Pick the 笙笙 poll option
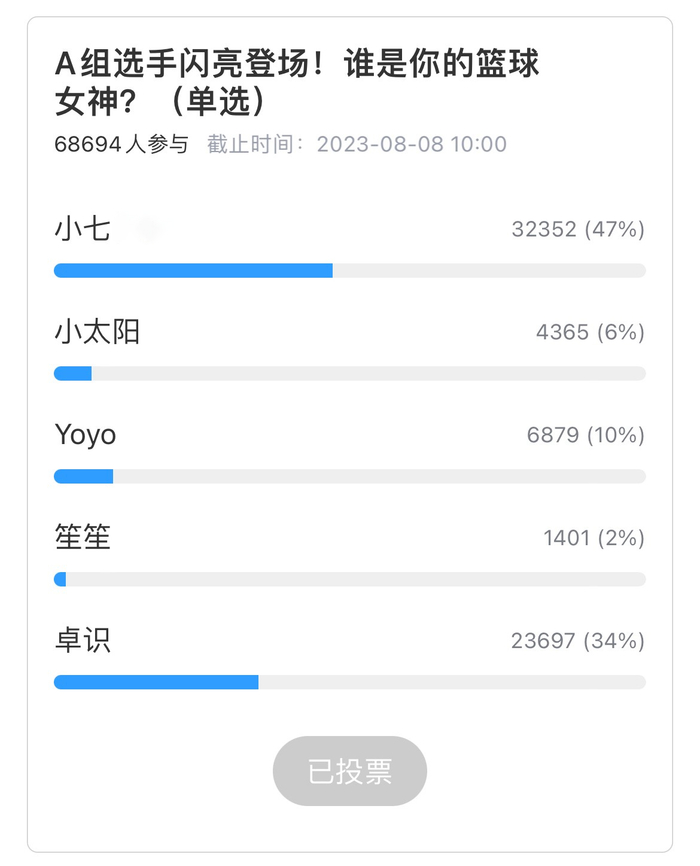This screenshot has width=700, height=866. 82,538
